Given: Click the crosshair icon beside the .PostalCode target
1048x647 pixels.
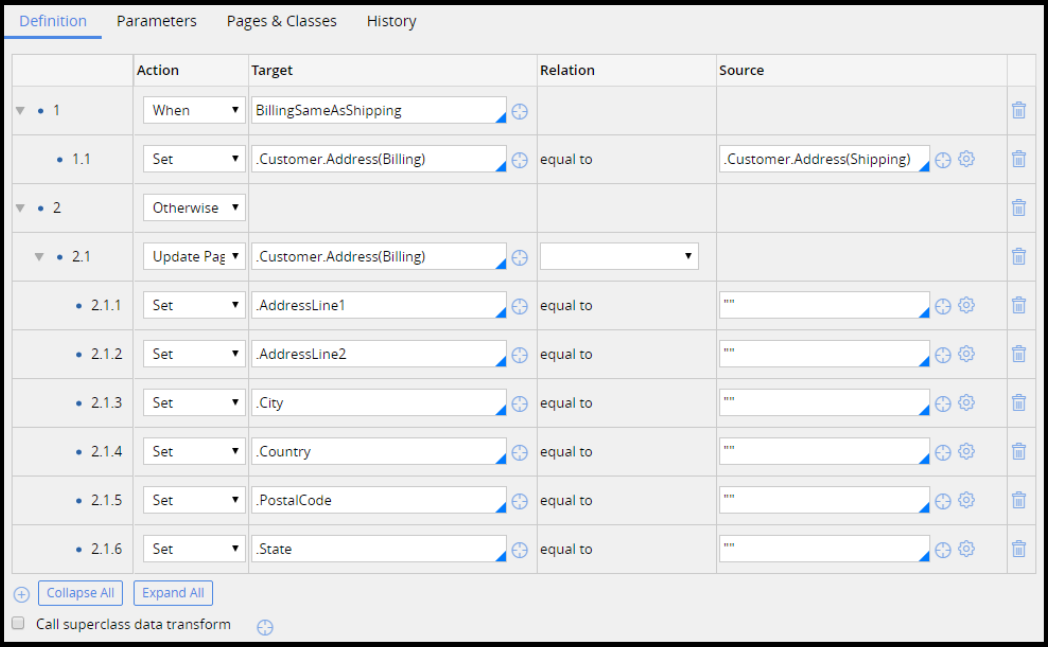Looking at the screenshot, I should pos(520,501).
